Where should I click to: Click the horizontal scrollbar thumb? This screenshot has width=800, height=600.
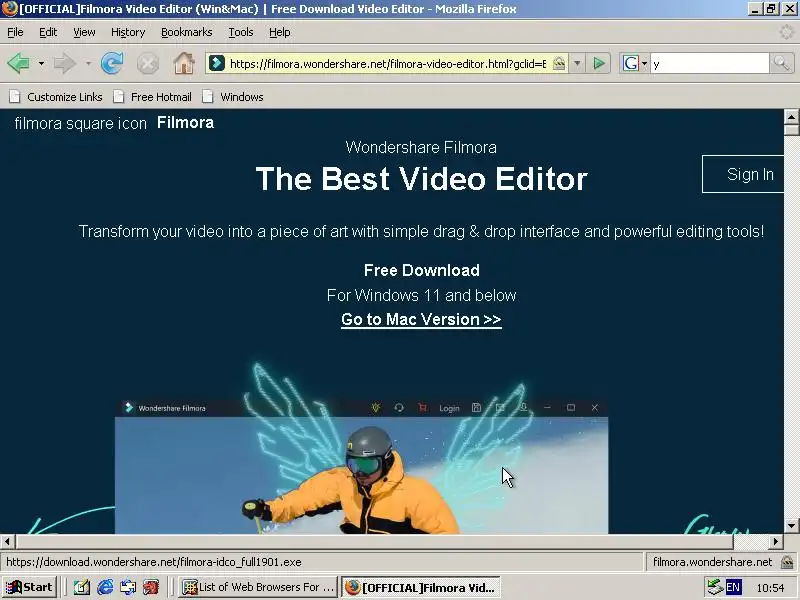click(374, 541)
